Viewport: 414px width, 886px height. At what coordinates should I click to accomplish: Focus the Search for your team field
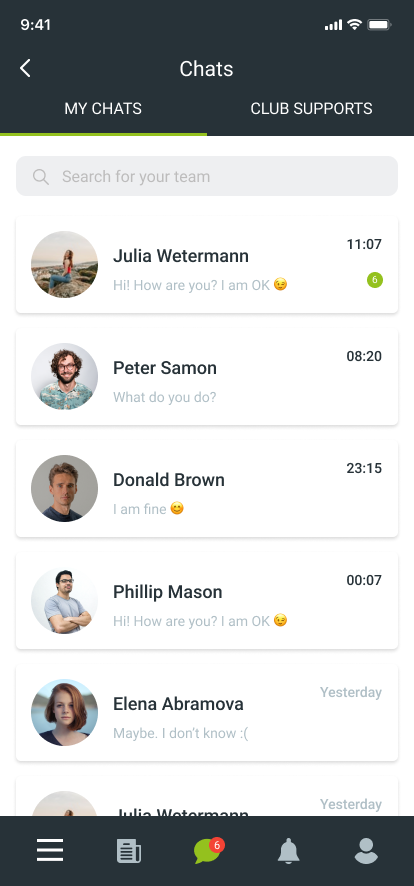207,176
